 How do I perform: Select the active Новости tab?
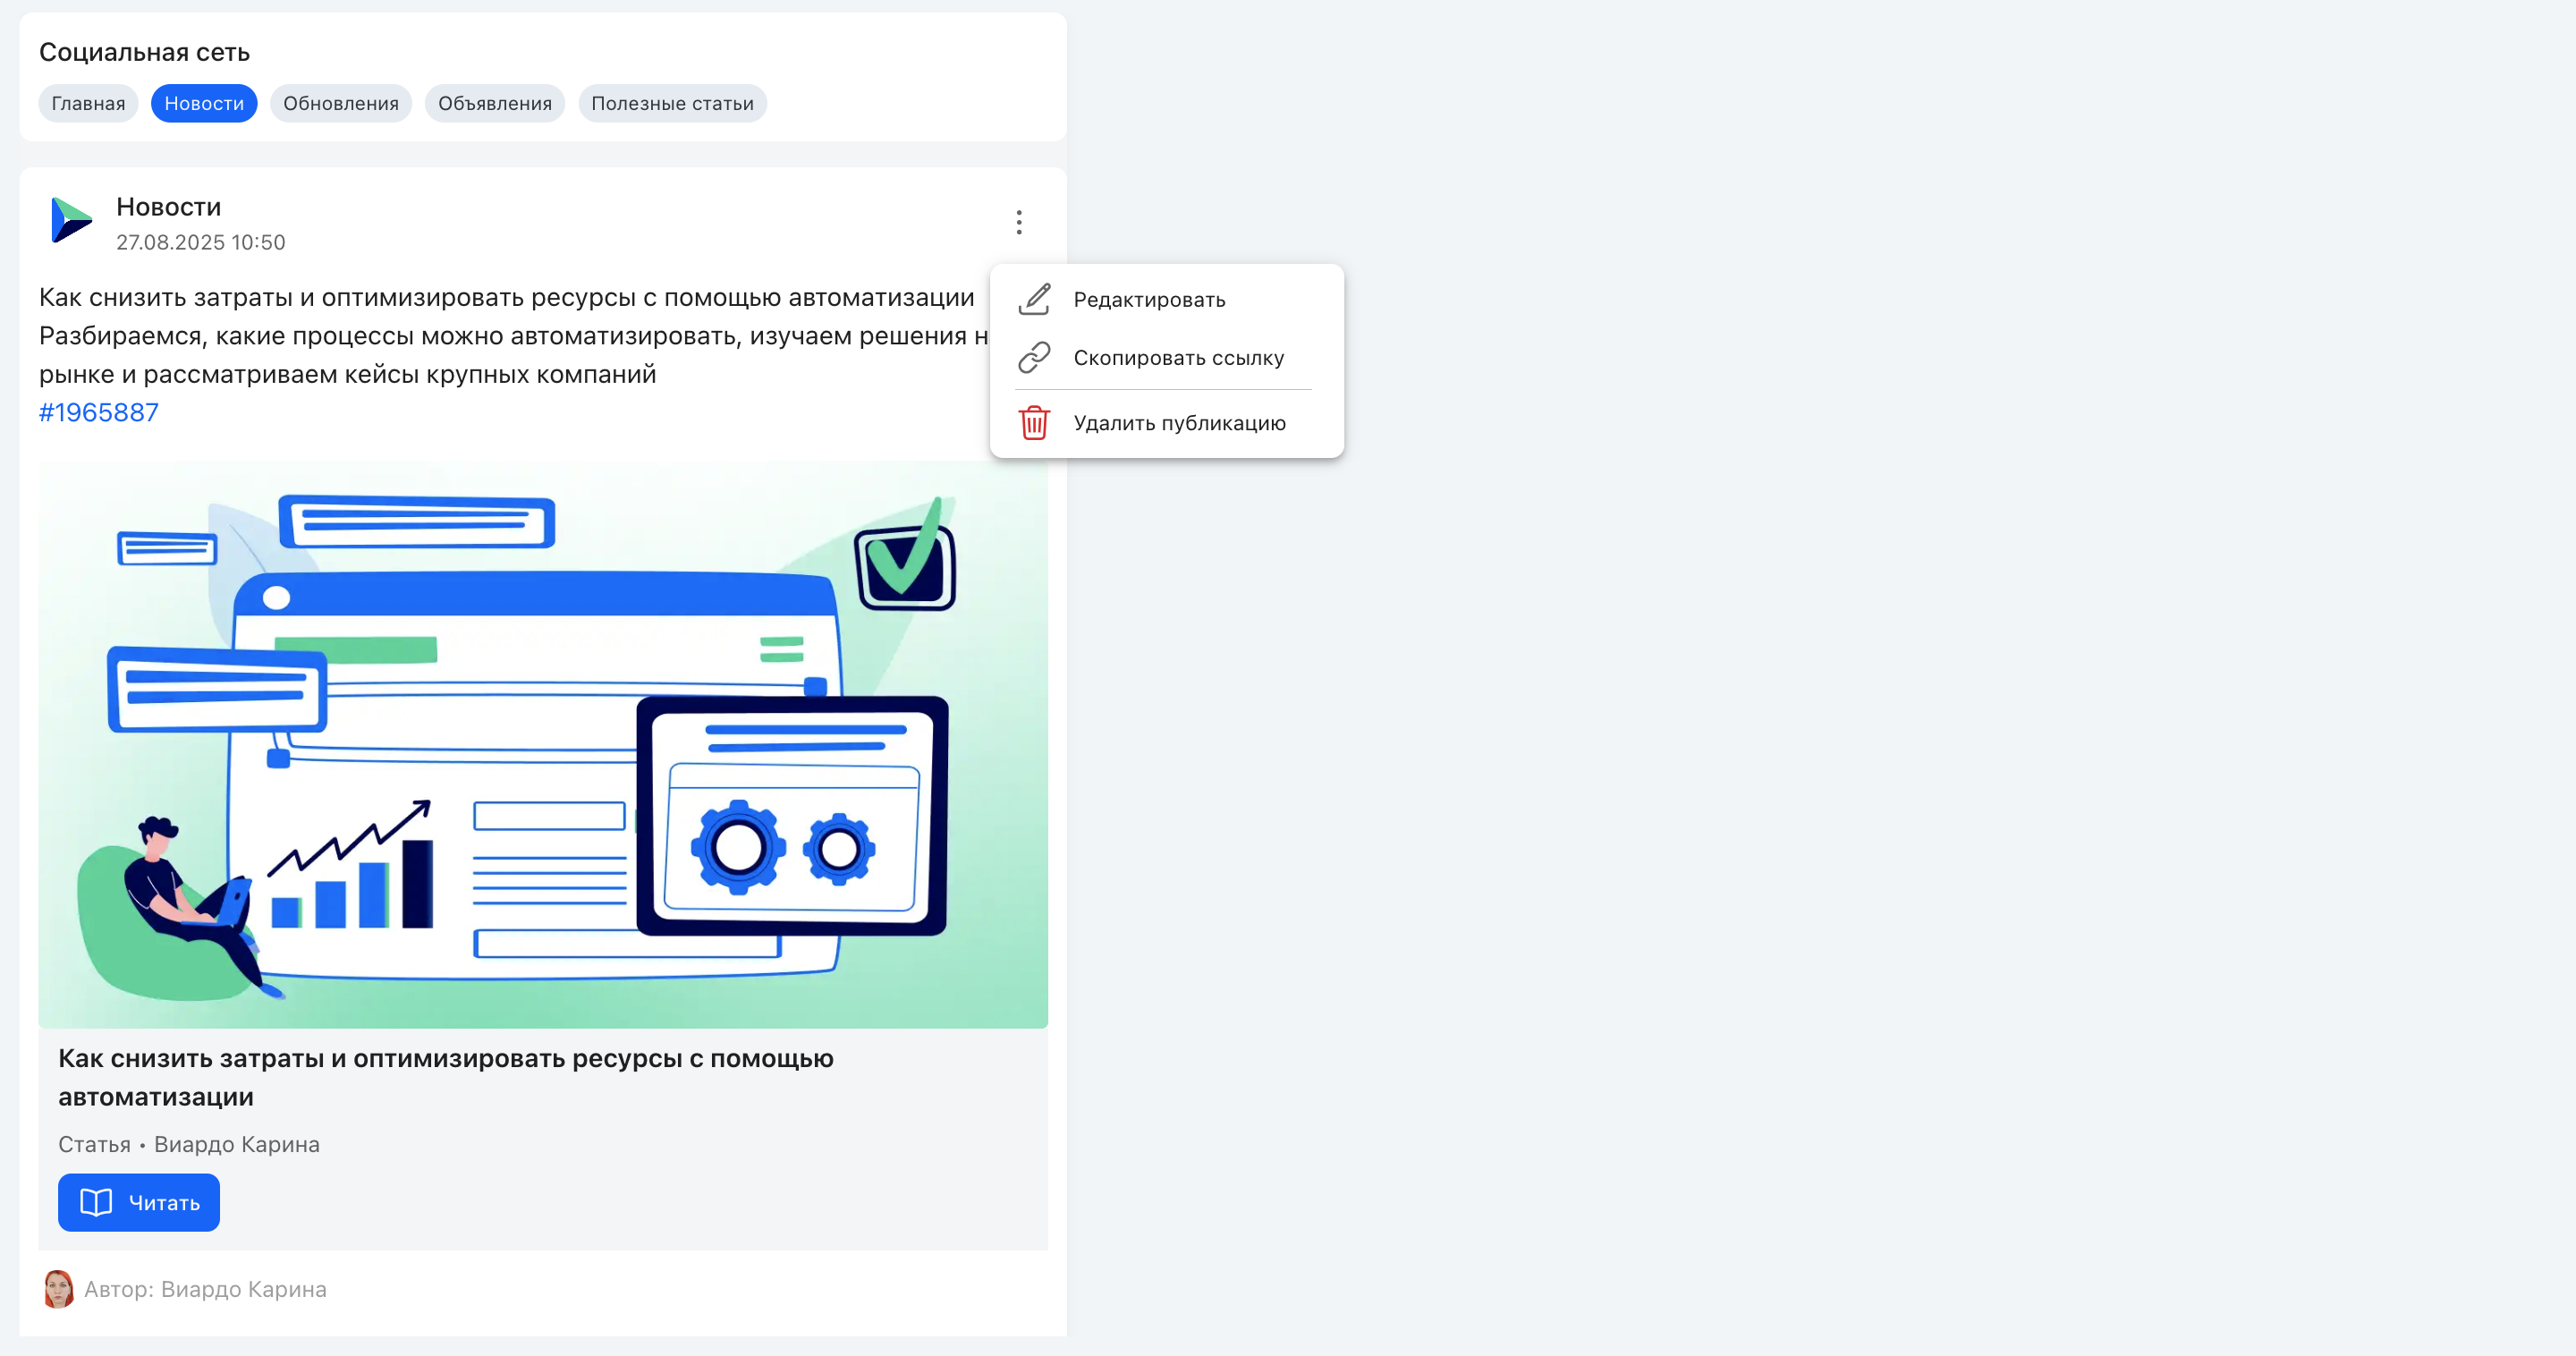[204, 103]
